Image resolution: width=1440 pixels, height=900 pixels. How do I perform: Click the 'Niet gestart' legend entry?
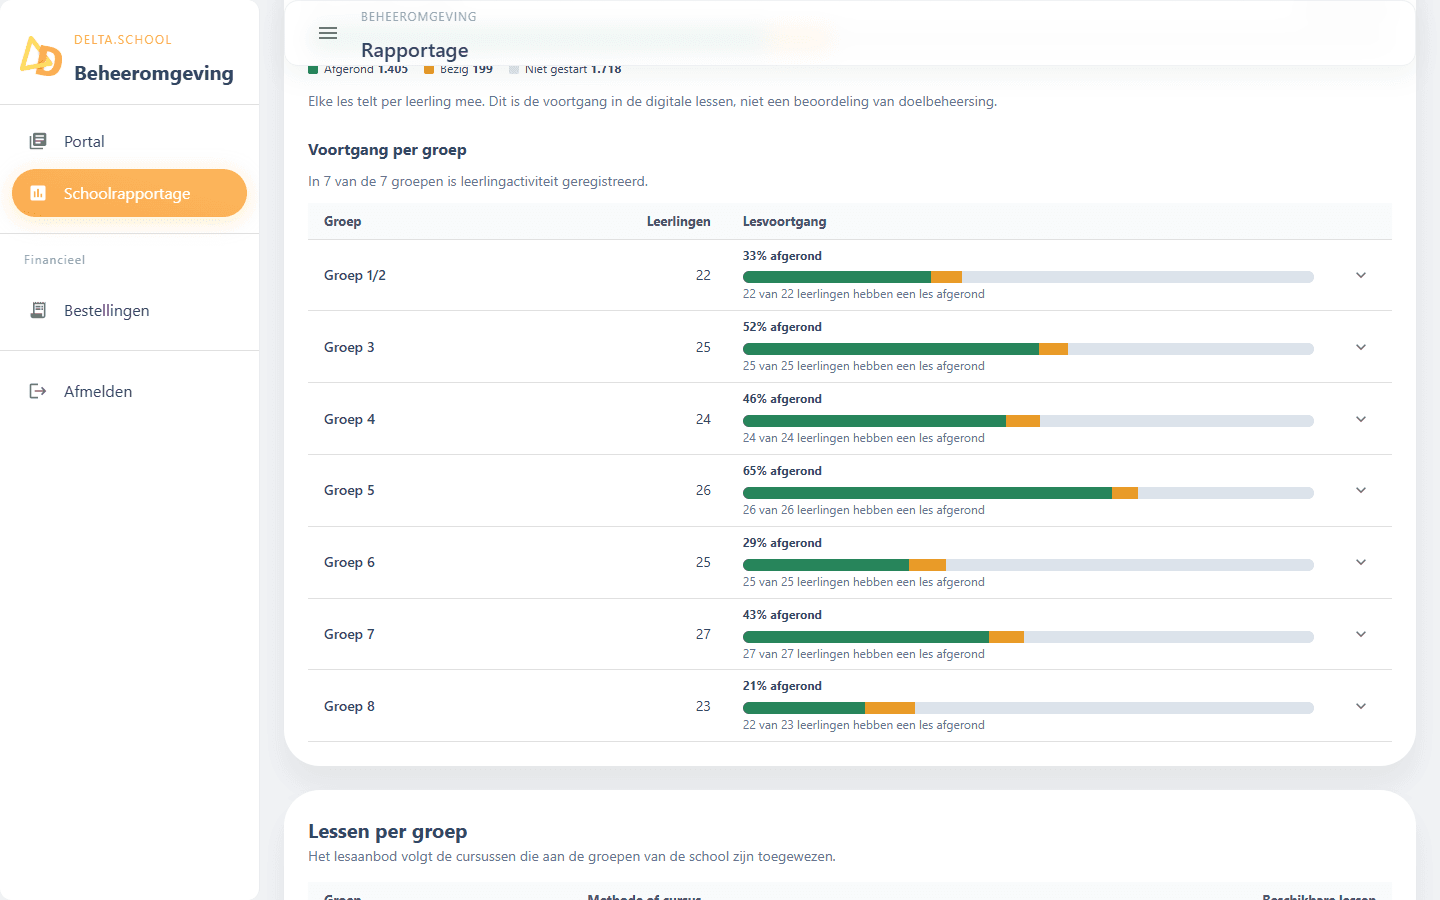(x=565, y=69)
